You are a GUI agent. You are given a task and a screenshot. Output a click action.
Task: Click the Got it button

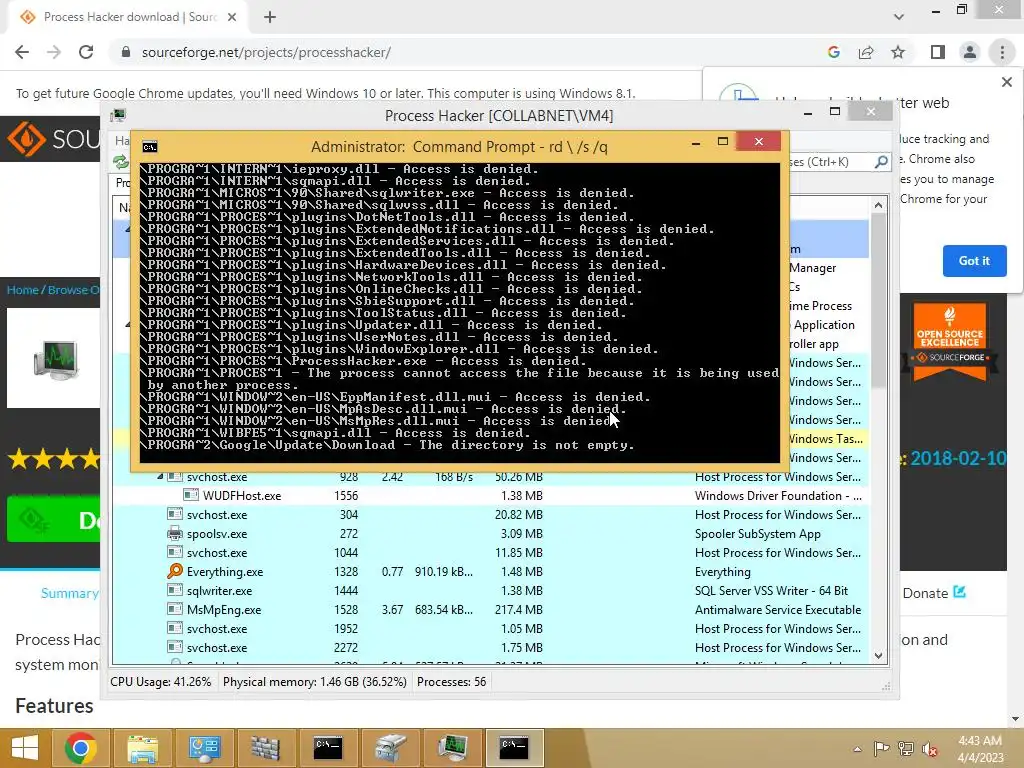[974, 261]
